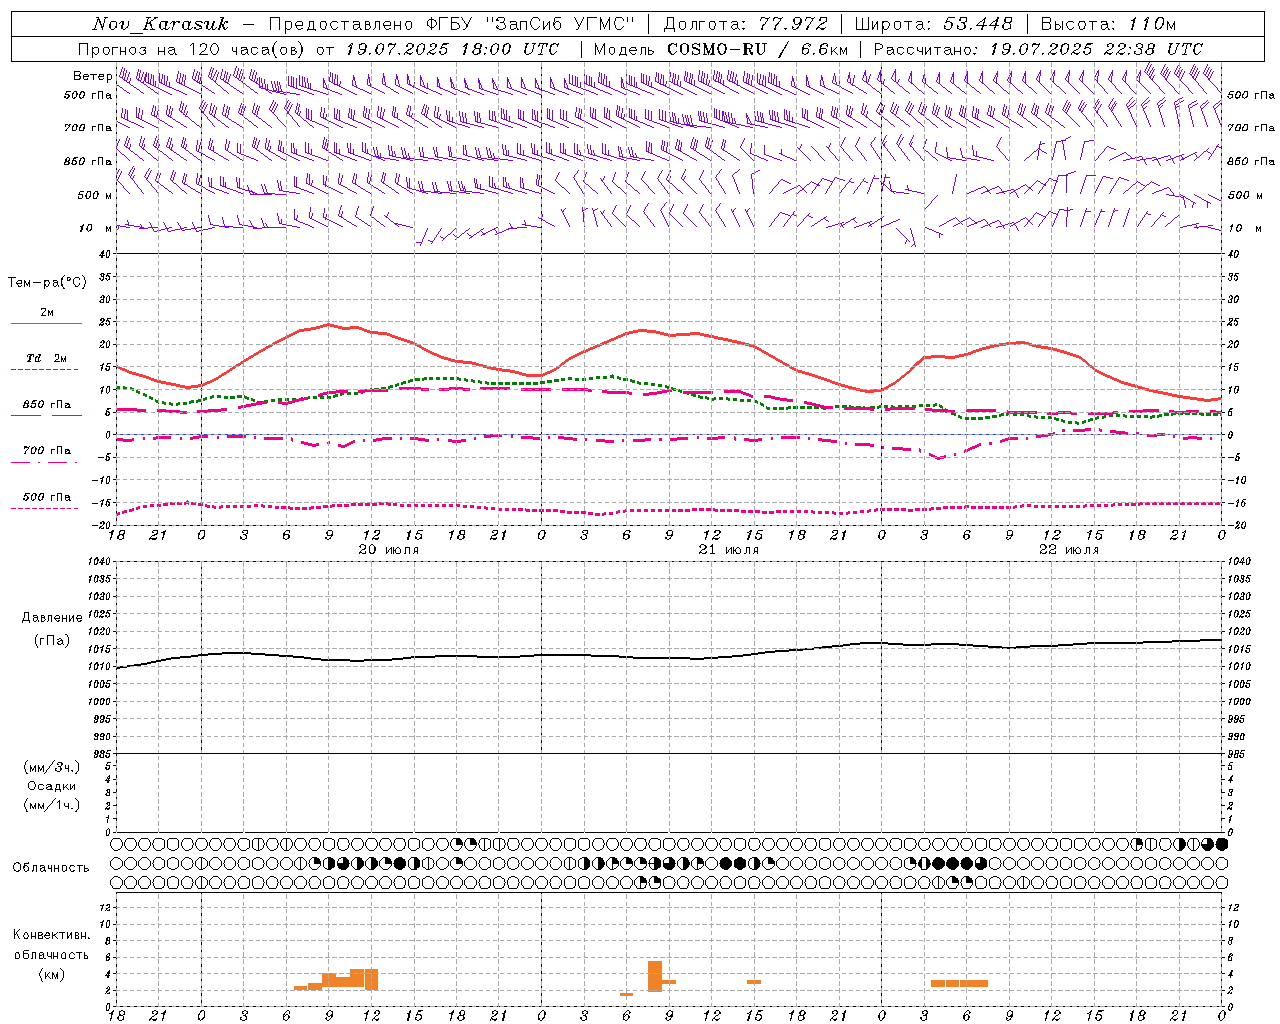The height and width of the screenshot is (1024, 1280).
Task: Click the latitude value Широта: 53.448
Action: pos(934,24)
